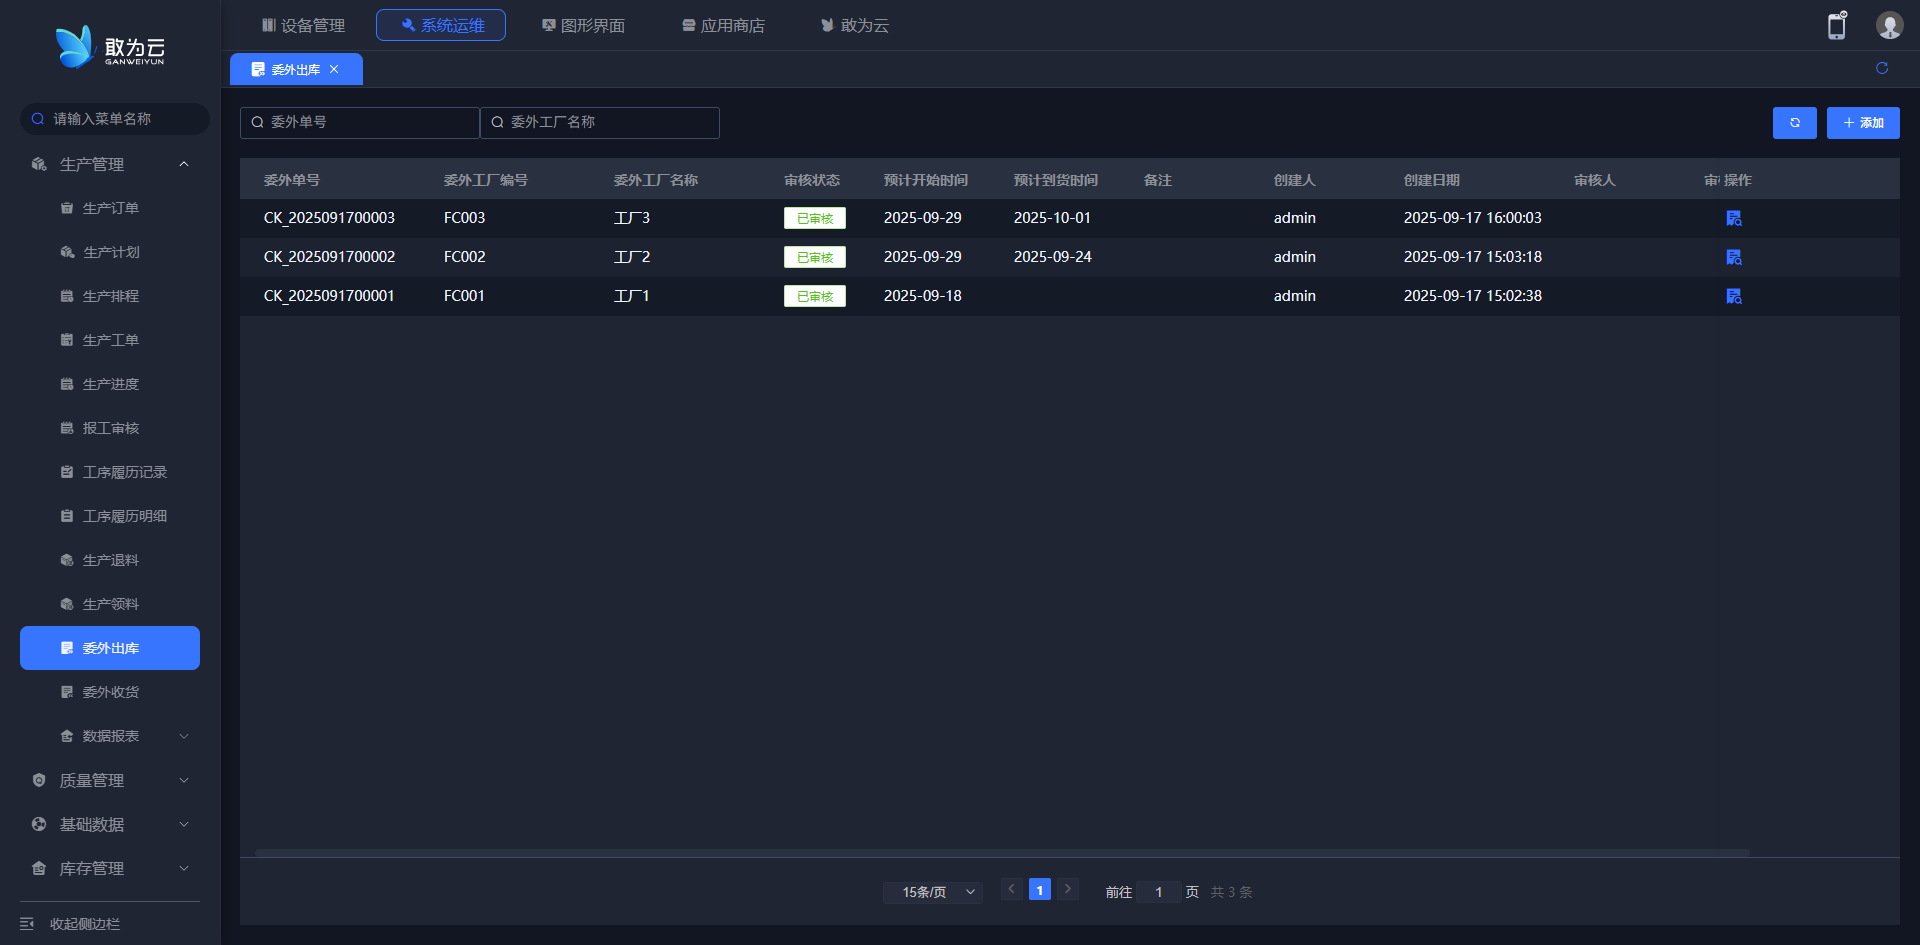1920x945 pixels.
Task: Close the 委外出库 tab
Action: 334,69
